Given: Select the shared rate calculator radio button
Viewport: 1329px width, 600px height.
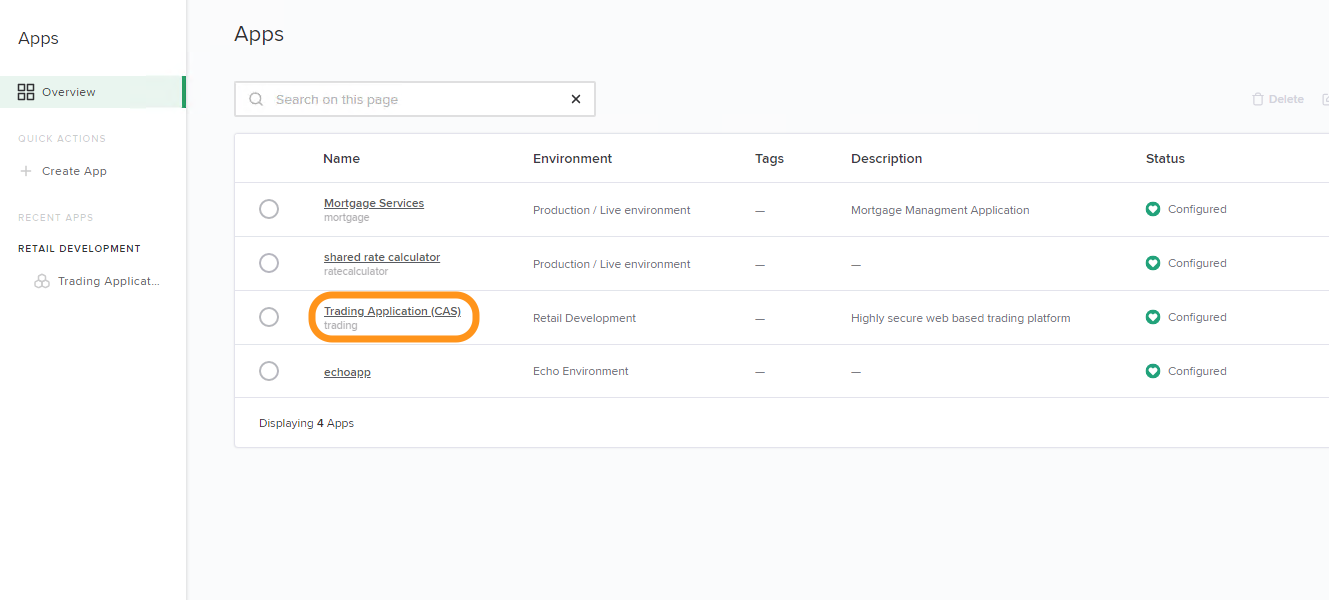Looking at the screenshot, I should pos(269,263).
